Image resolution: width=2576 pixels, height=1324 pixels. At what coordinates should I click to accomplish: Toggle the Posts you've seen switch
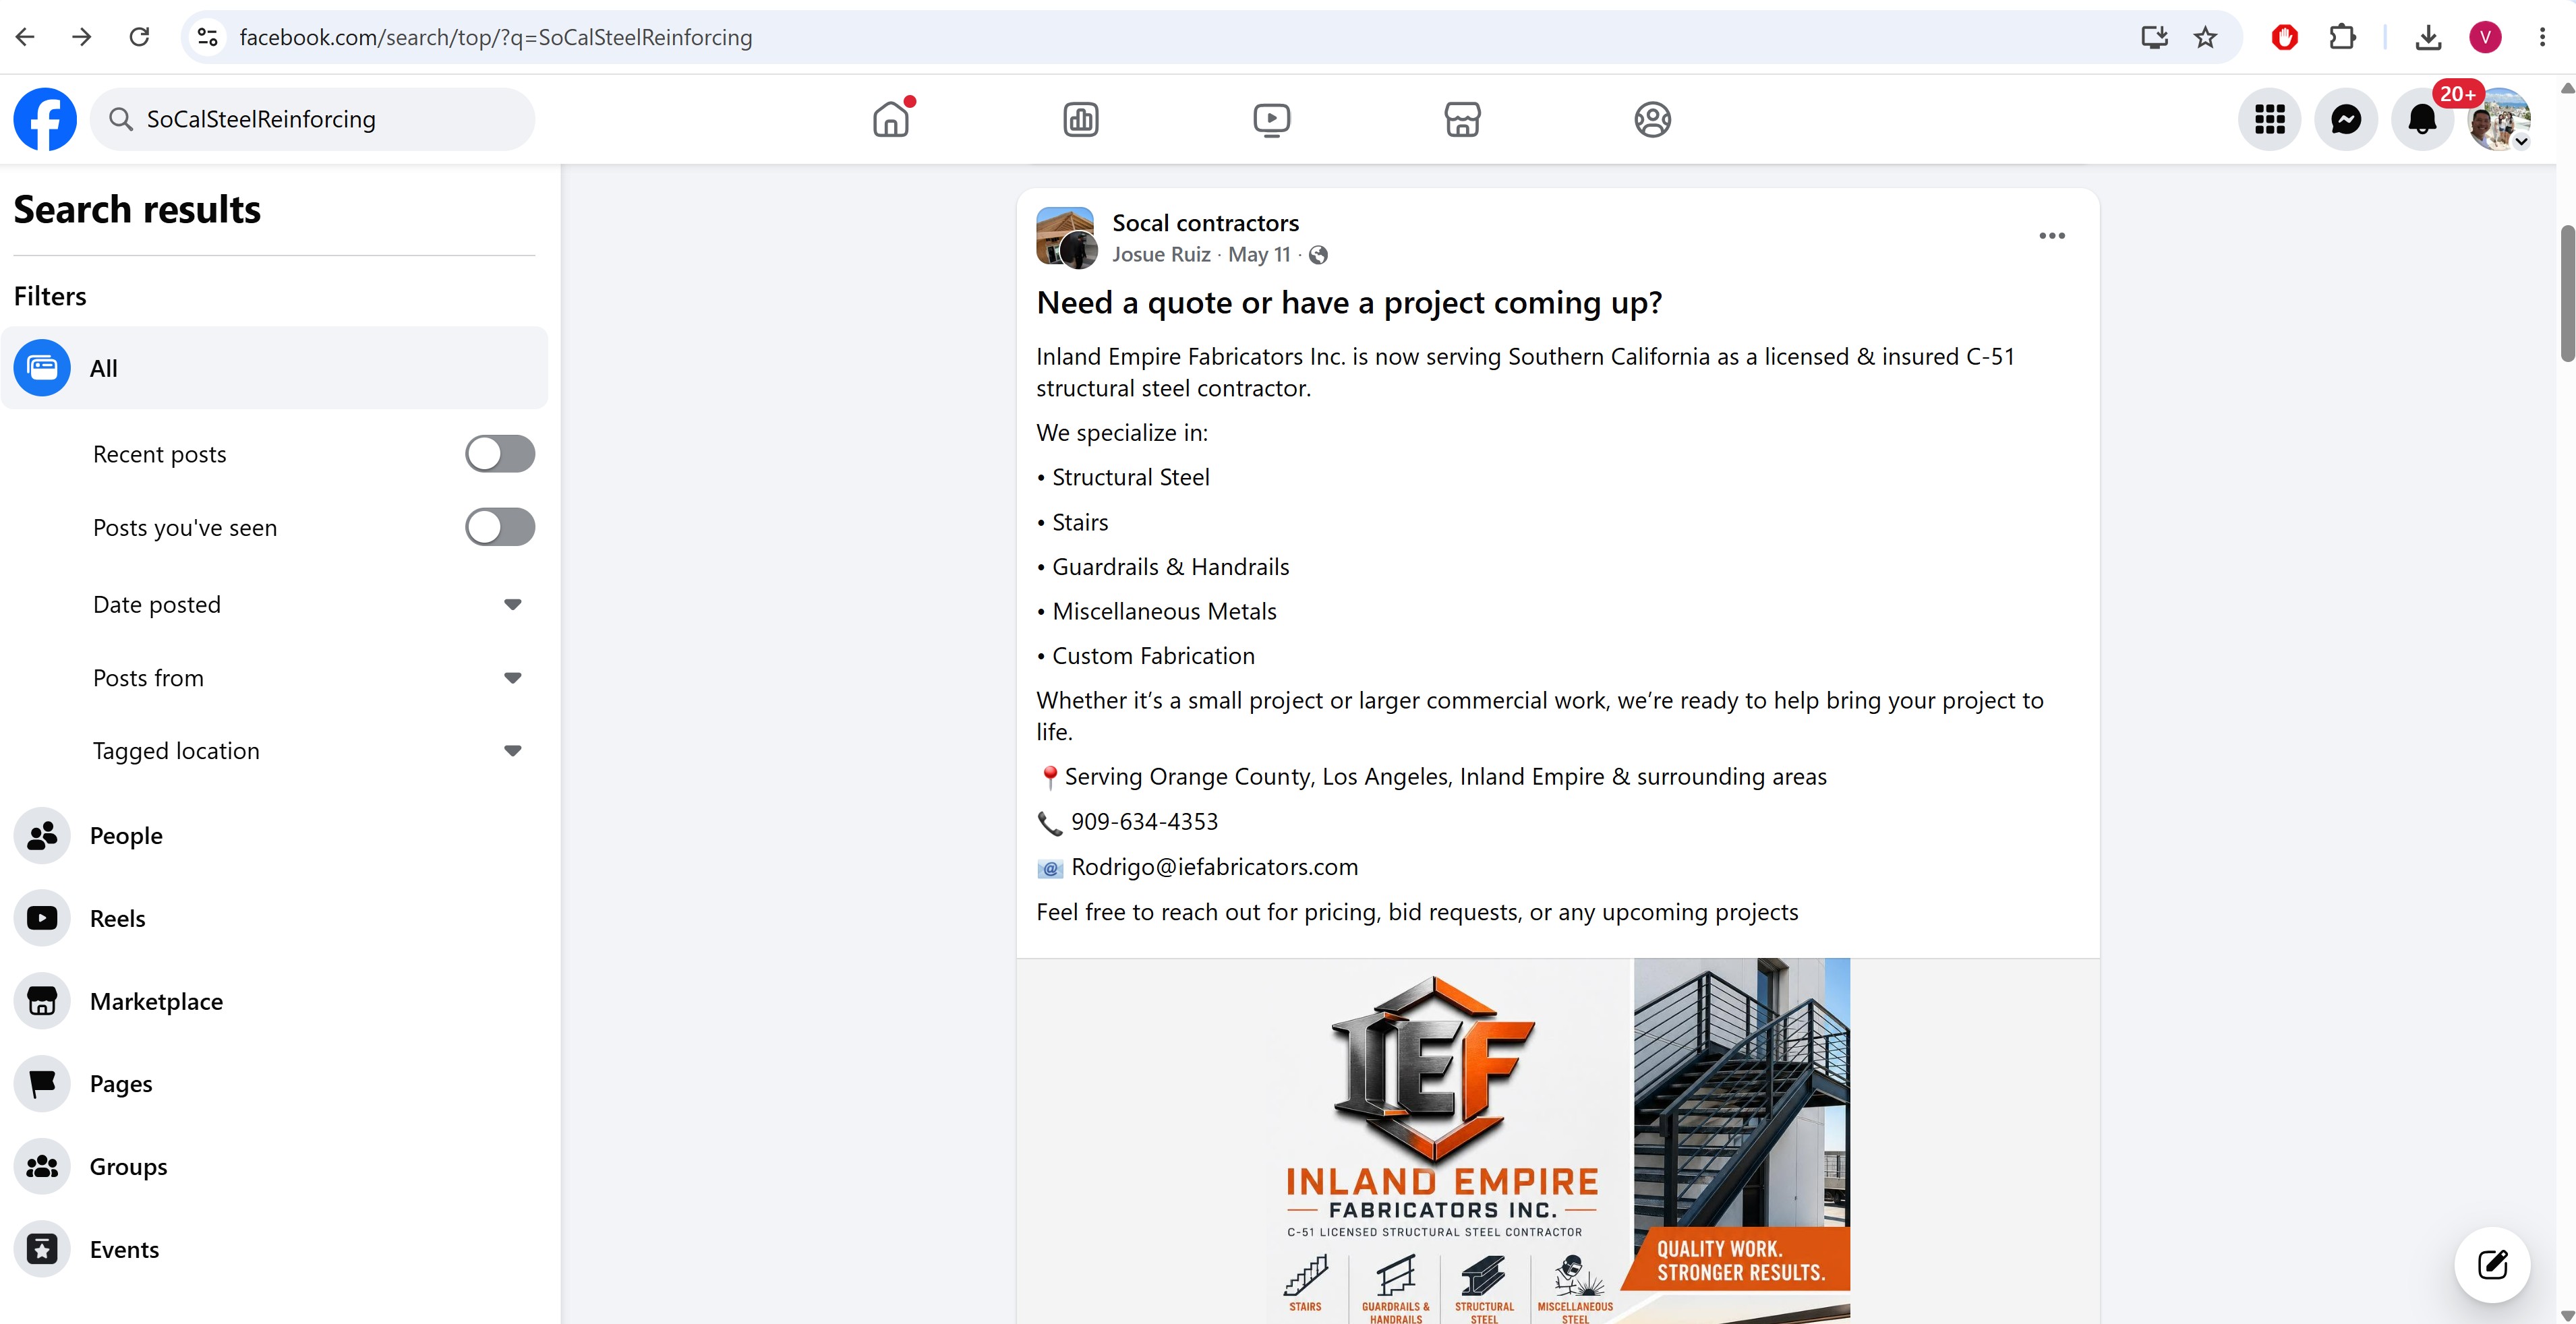click(x=500, y=527)
